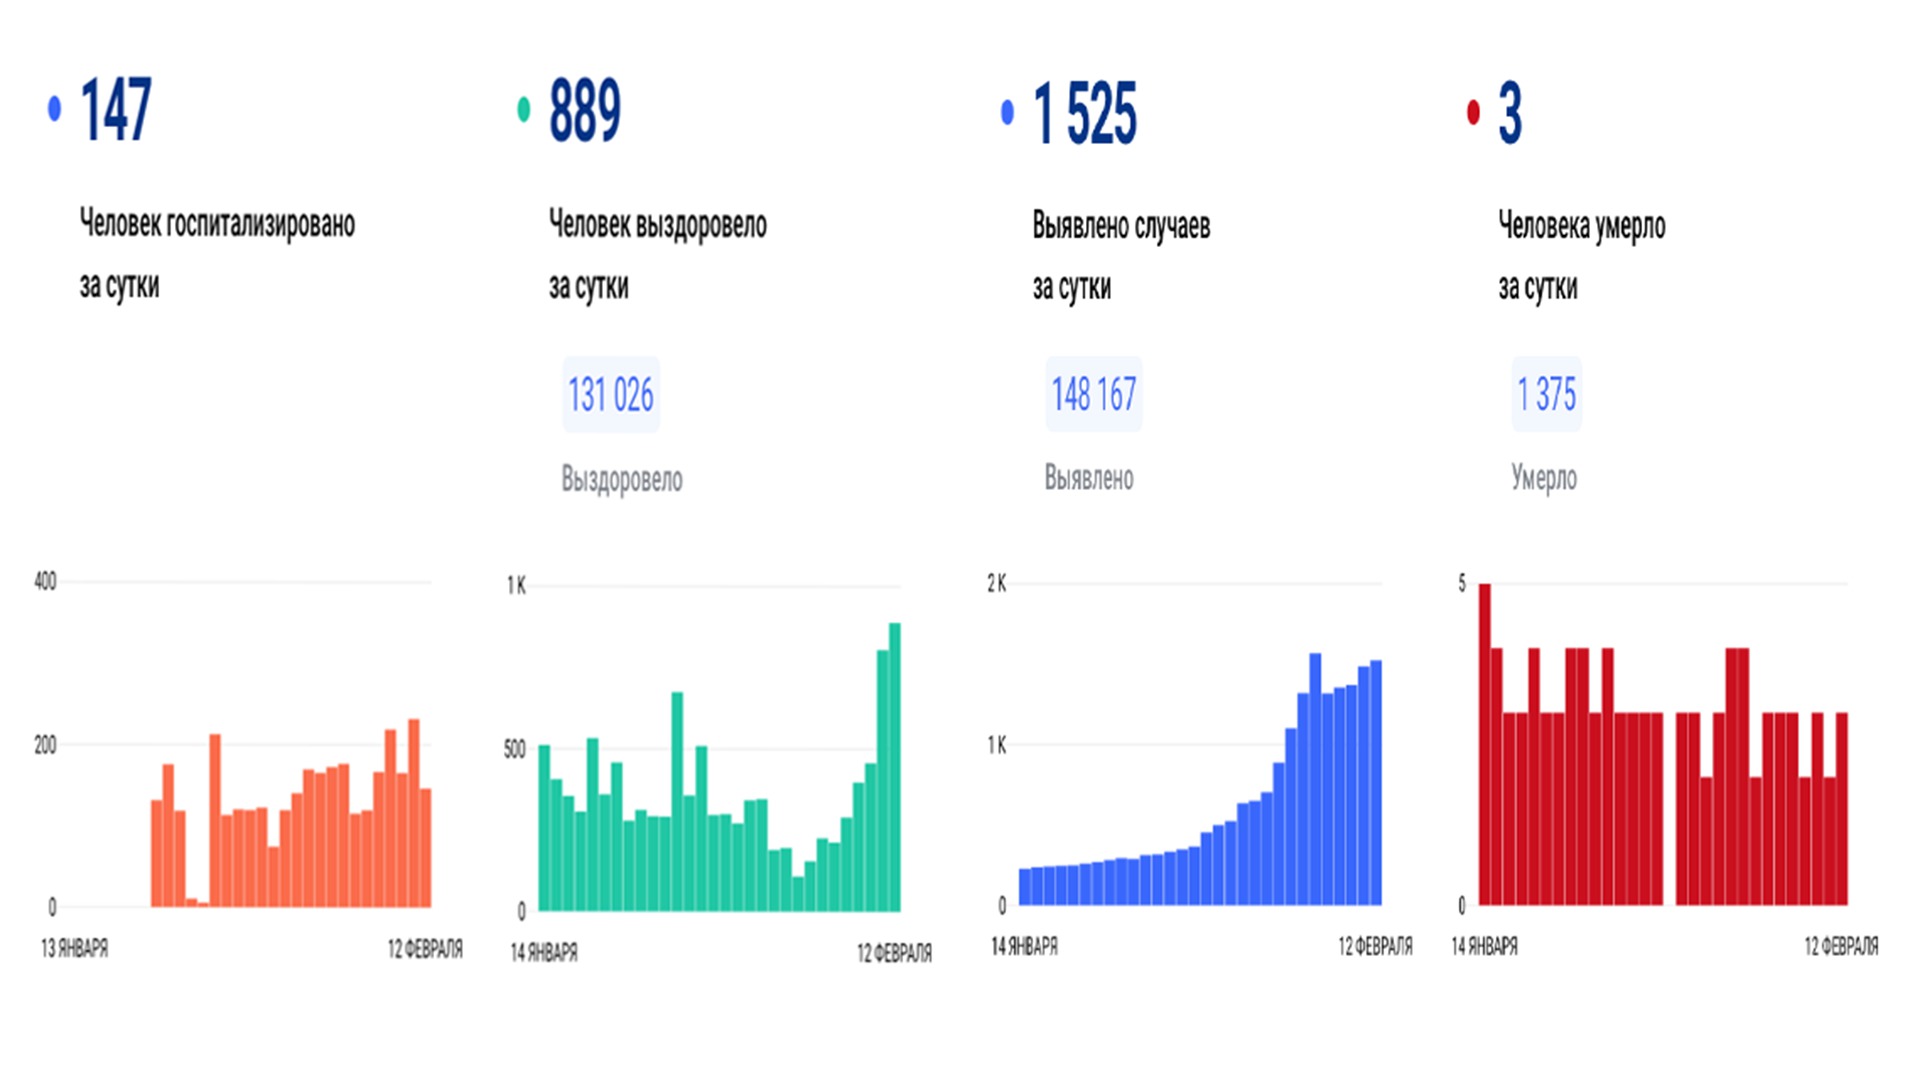
Task: Click the gray caption 'Выявлено'
Action: point(1089,477)
